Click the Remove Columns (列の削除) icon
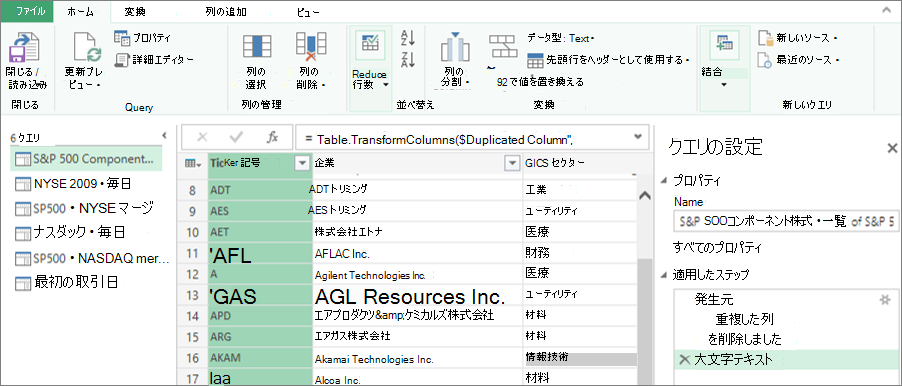The width and height of the screenshot is (902, 386). (311, 47)
